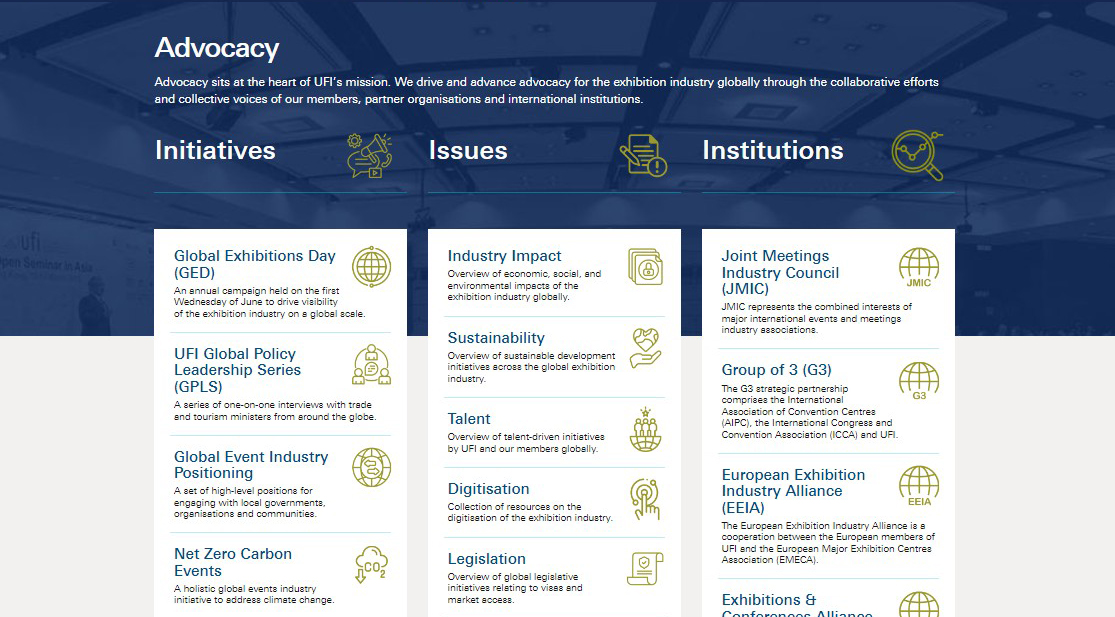Open Exhibitions & Conferences Alliance link
This screenshot has width=1115, height=617.
click(x=796, y=605)
